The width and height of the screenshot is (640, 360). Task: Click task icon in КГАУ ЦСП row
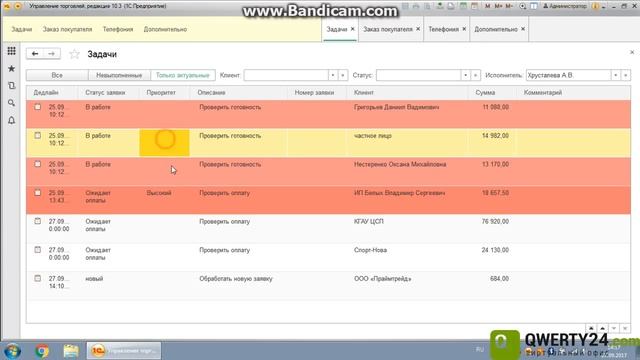38,221
